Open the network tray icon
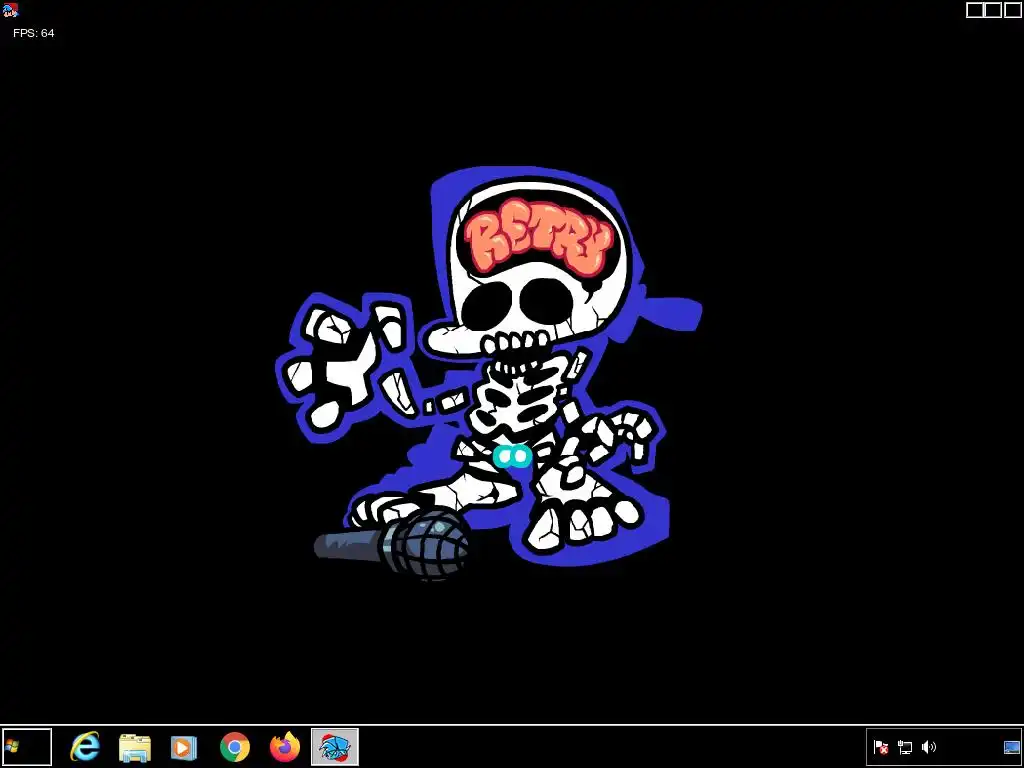This screenshot has width=1024, height=768. click(x=904, y=747)
